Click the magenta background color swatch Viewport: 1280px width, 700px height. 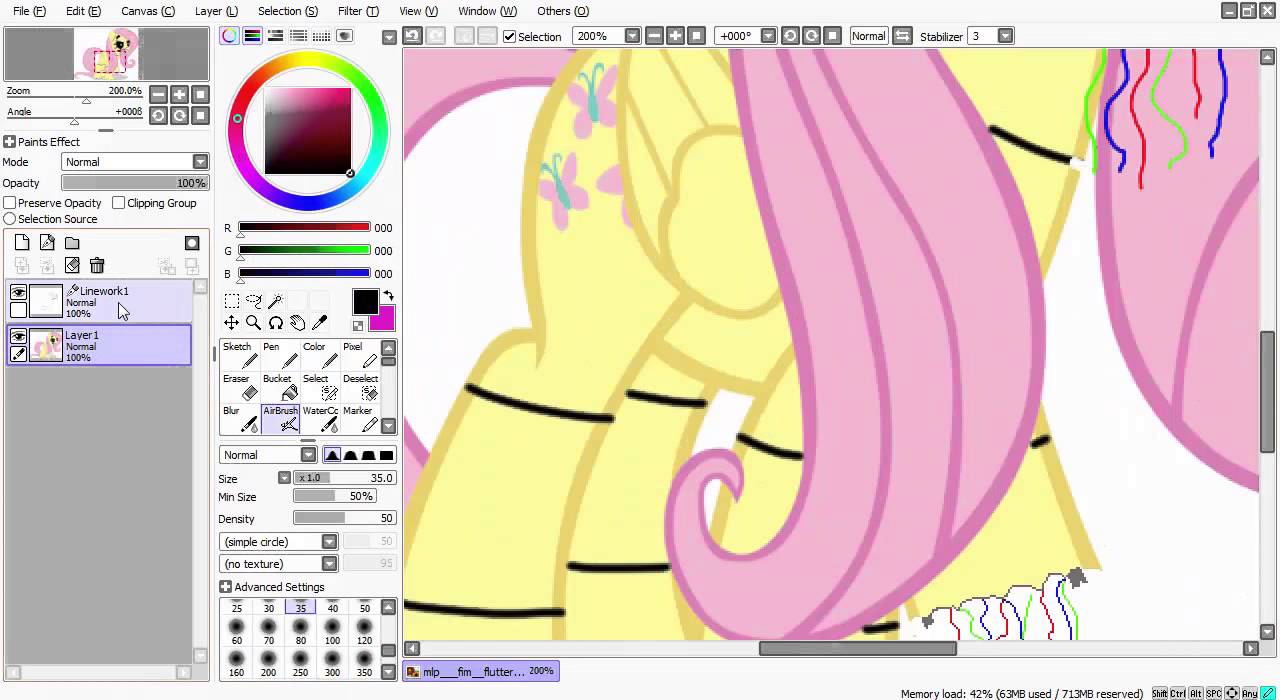[x=383, y=319]
